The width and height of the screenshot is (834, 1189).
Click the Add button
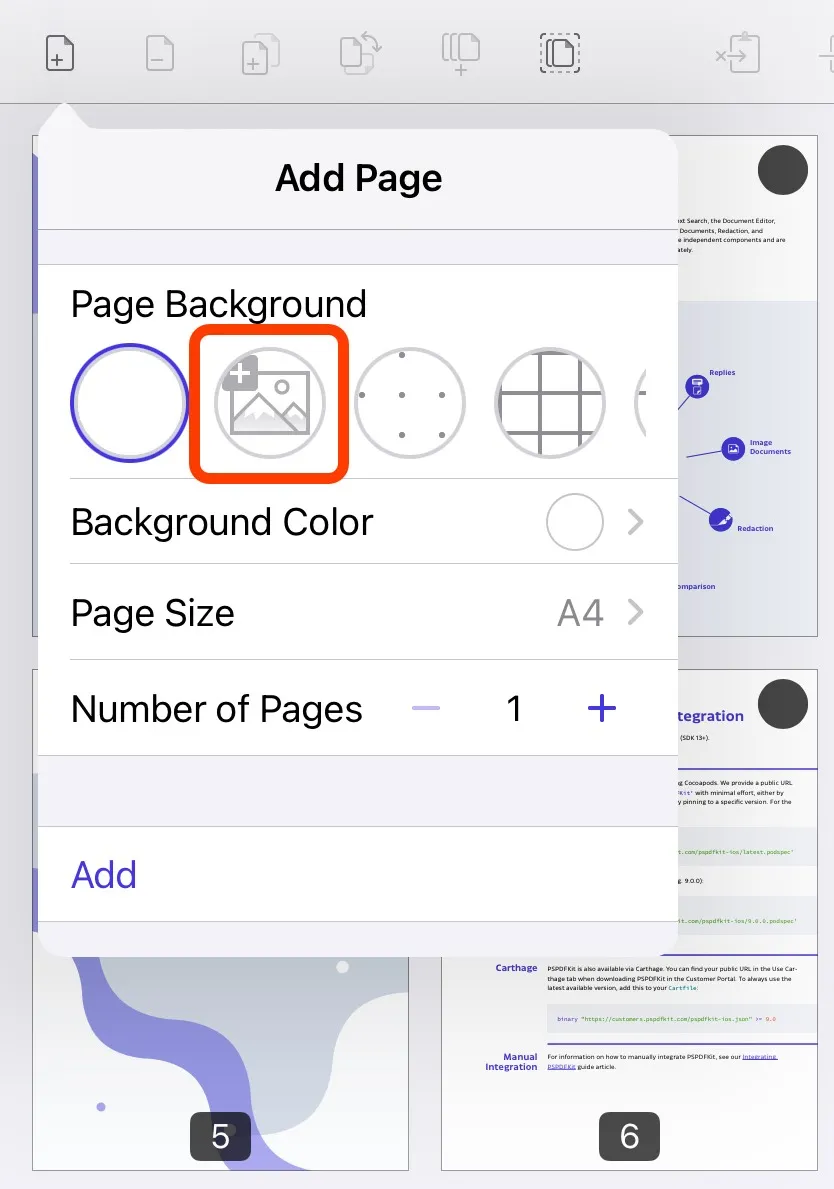click(x=104, y=874)
